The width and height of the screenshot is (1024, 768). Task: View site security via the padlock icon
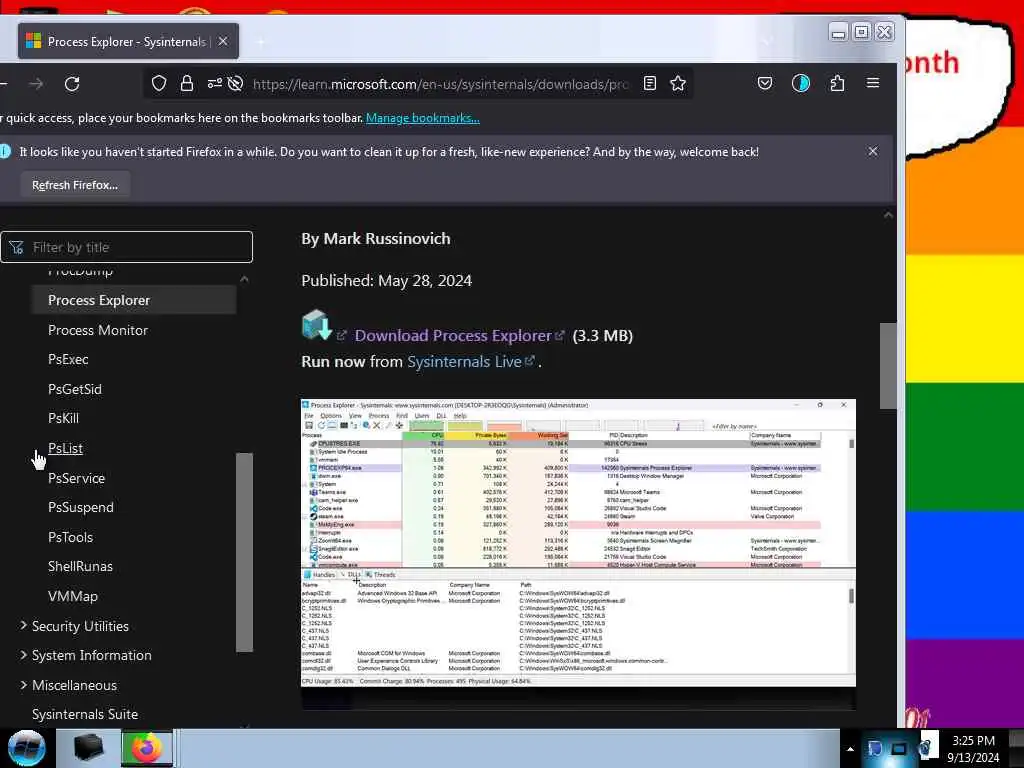(x=187, y=84)
